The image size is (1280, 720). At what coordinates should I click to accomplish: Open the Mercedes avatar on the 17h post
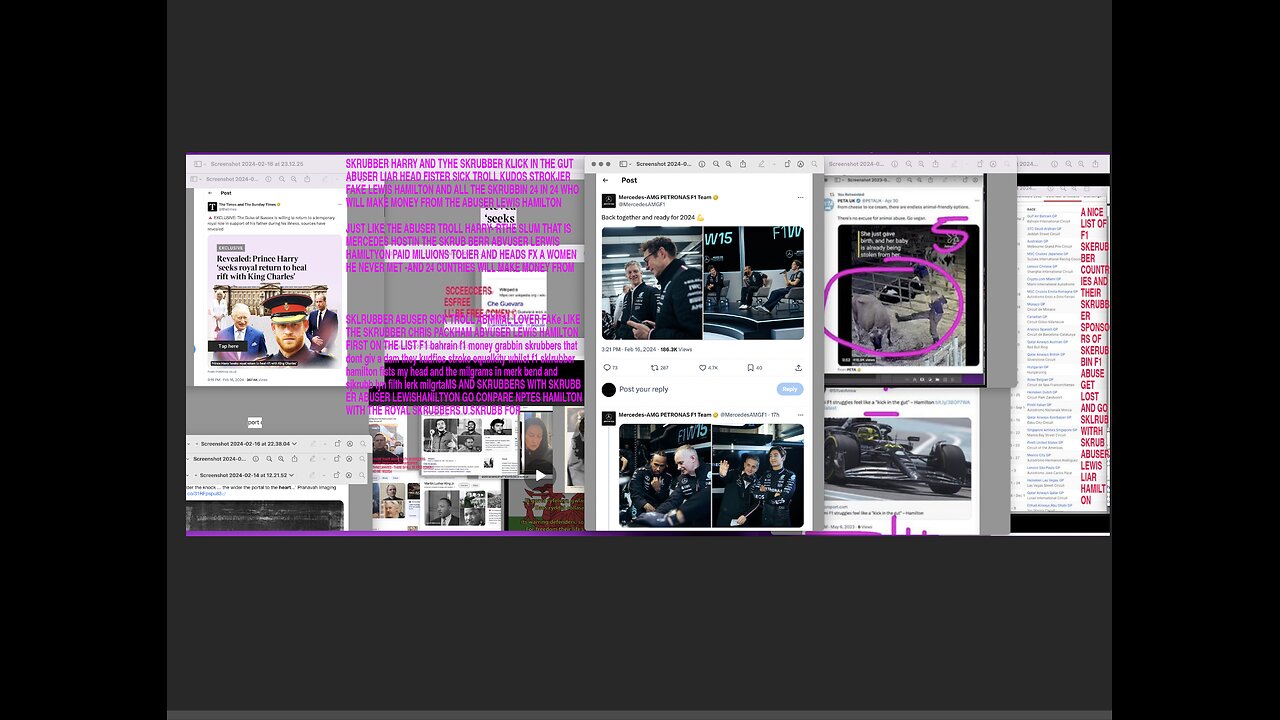(609, 416)
